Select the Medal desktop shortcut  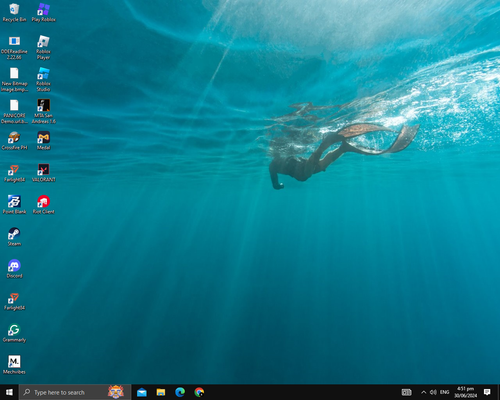pyautogui.click(x=43, y=141)
